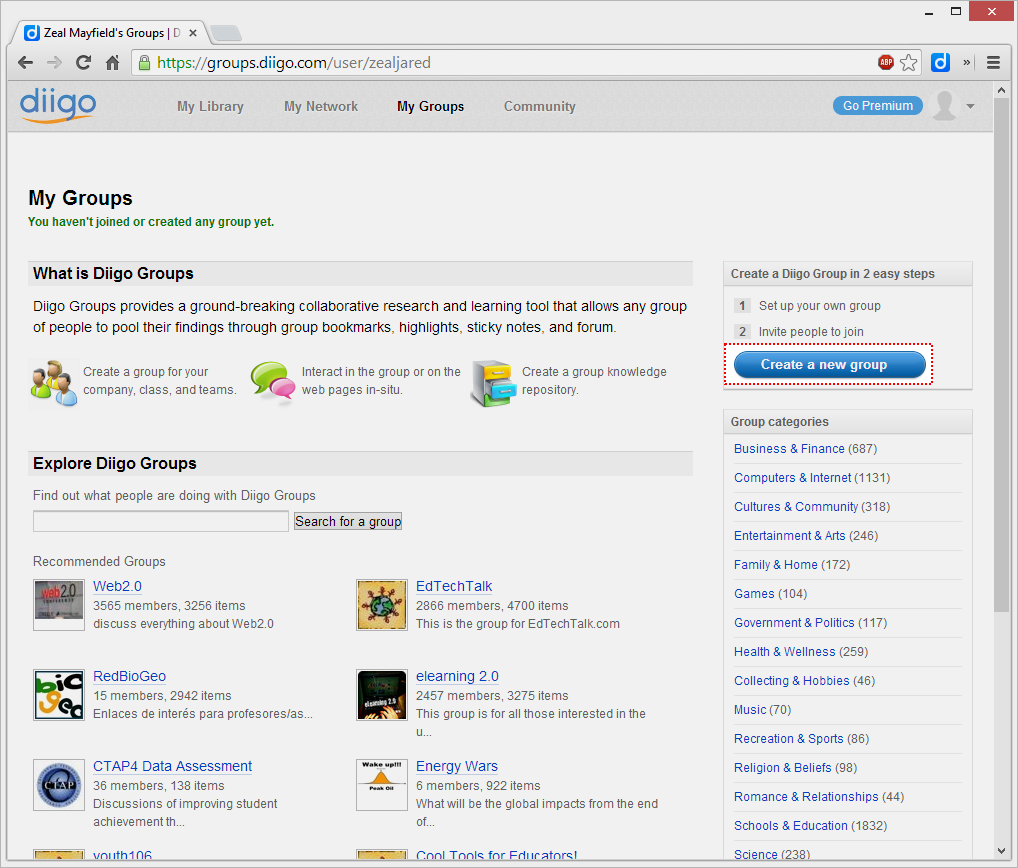1018x868 pixels.
Task: Browse Music category
Action: click(750, 710)
